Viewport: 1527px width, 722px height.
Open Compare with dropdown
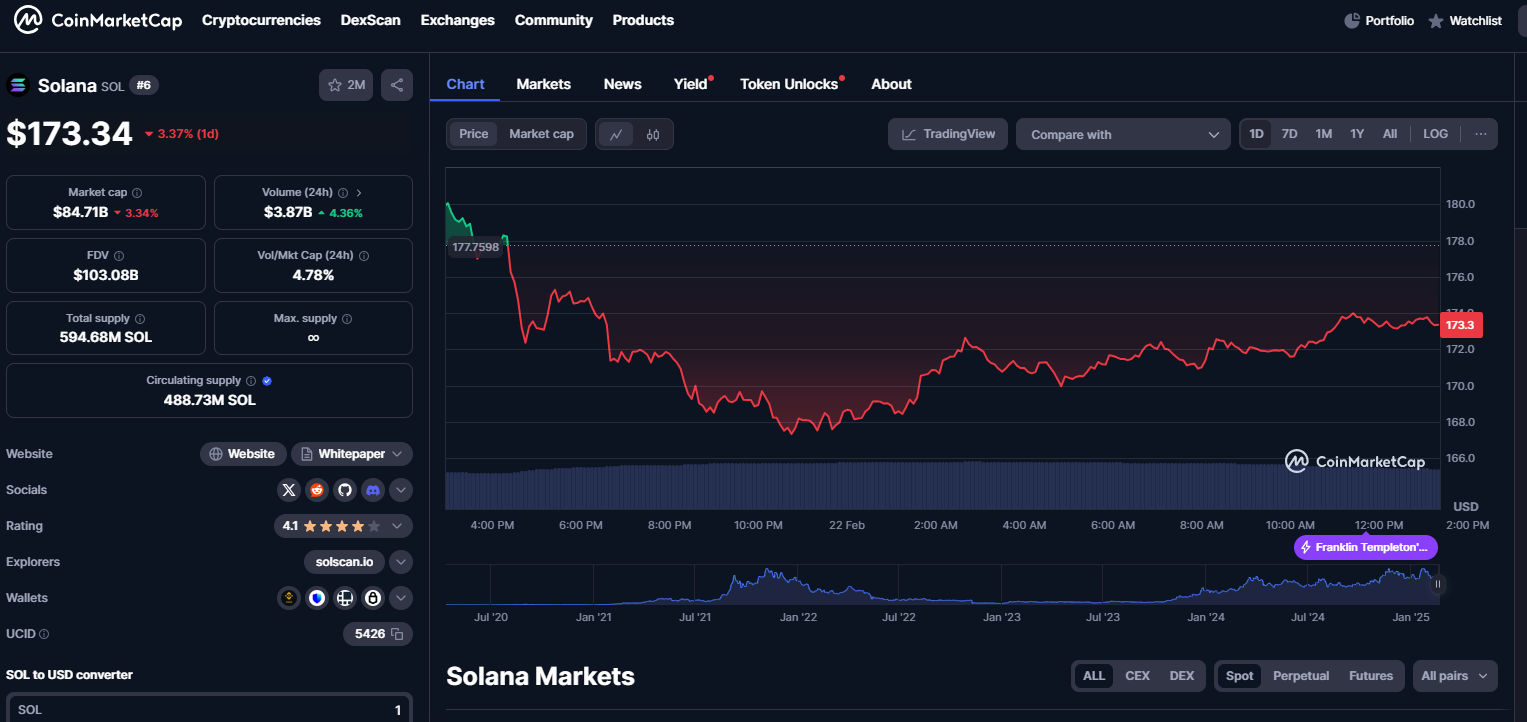[1124, 134]
